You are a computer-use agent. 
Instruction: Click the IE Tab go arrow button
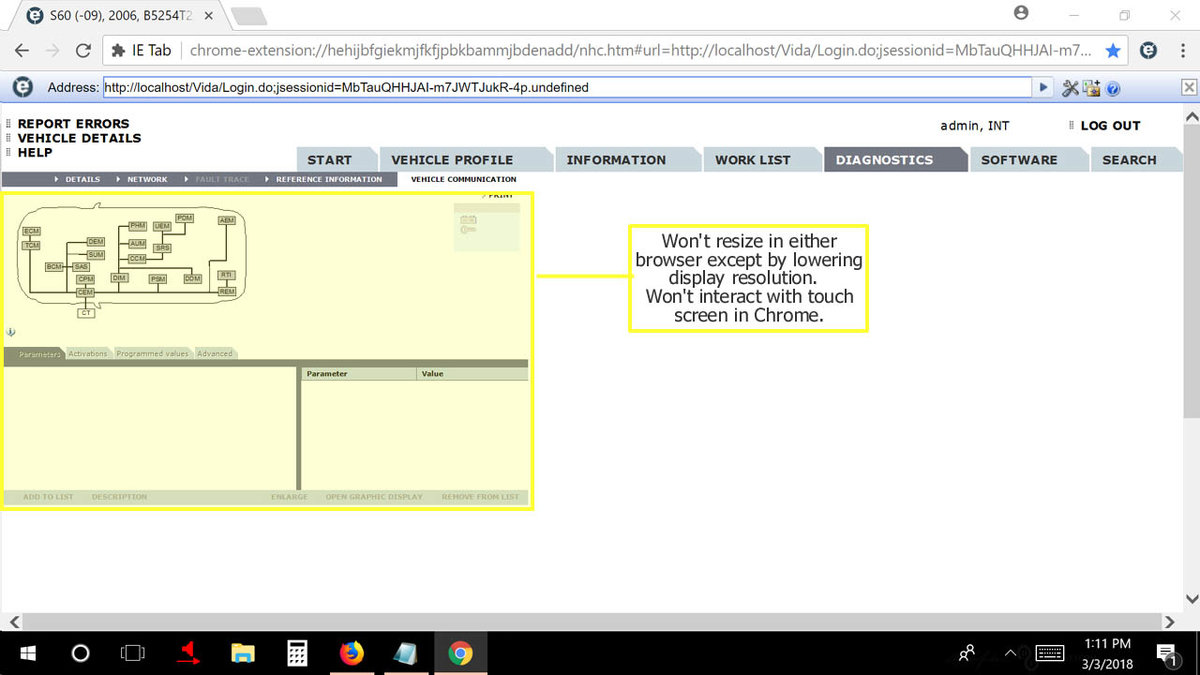coord(1044,87)
